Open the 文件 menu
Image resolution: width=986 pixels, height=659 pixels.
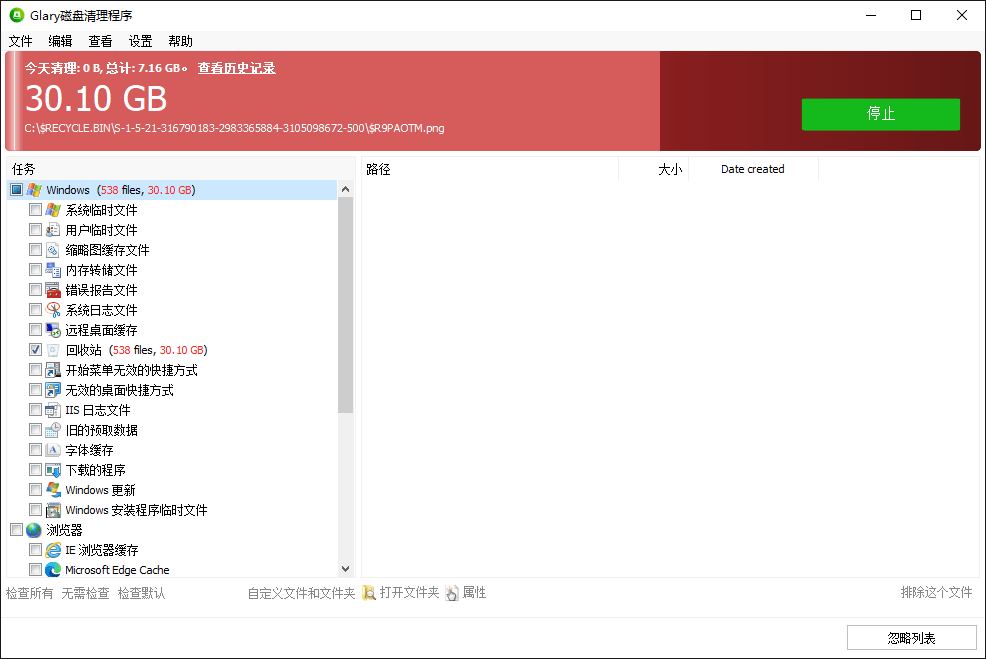[x=20, y=41]
